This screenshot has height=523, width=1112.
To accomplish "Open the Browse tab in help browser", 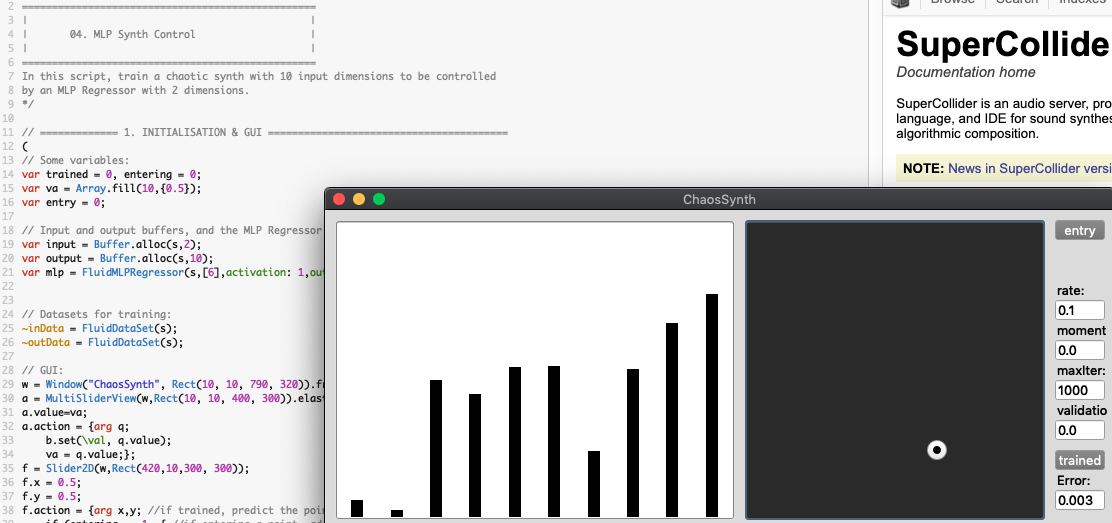I will coord(952,2).
